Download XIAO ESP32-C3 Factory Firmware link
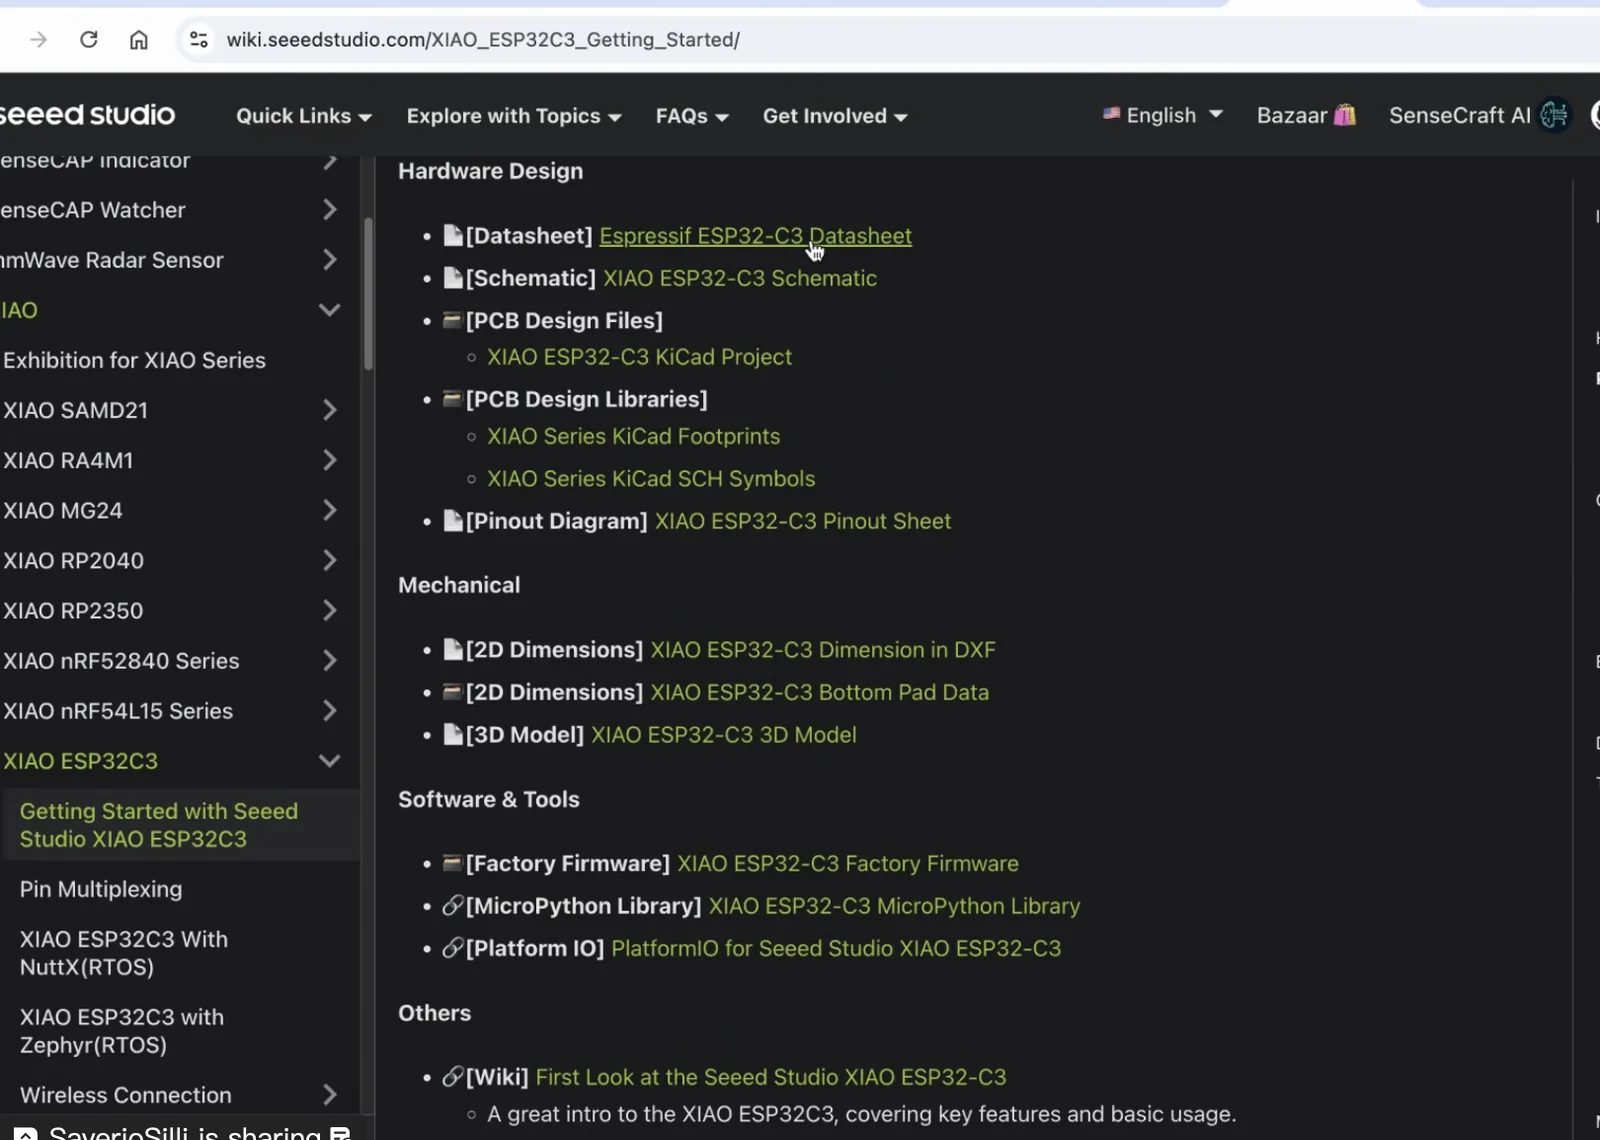 848,863
